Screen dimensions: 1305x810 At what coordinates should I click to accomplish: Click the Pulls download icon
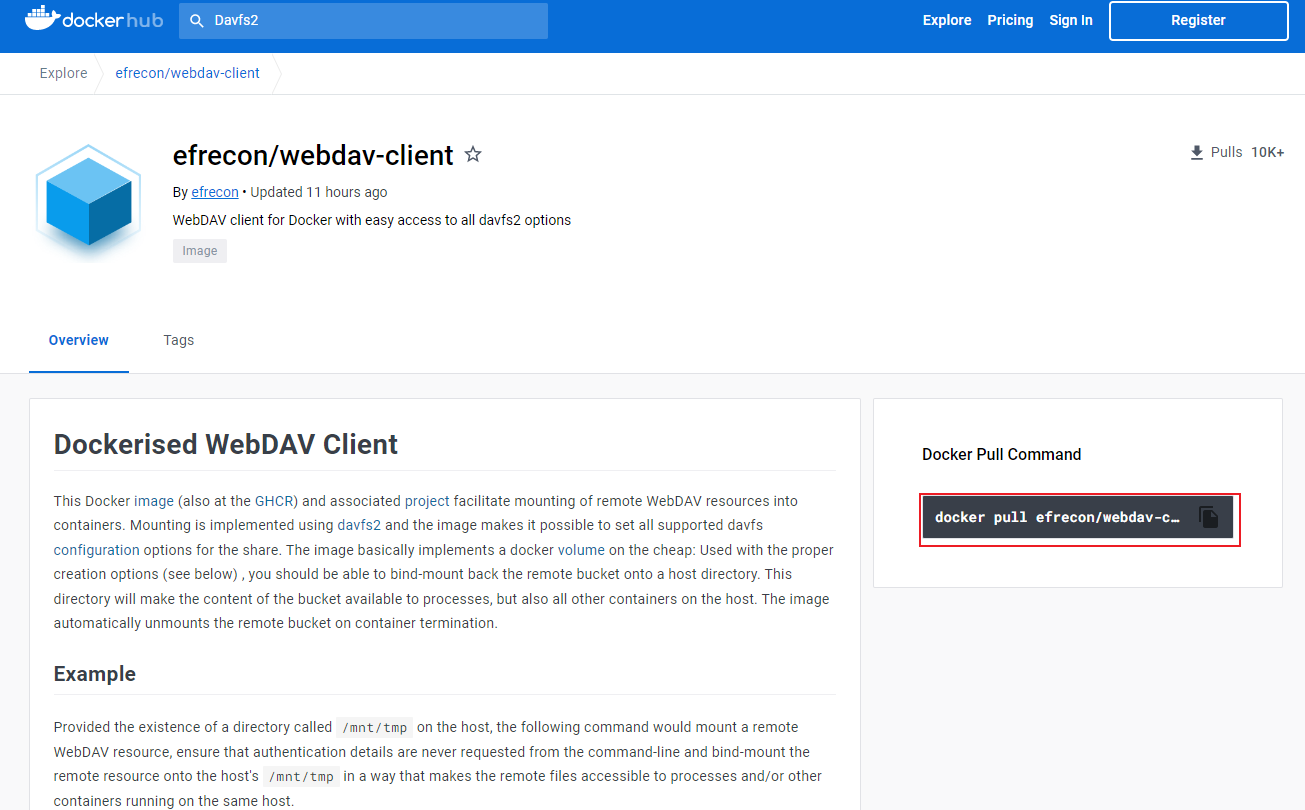1196,151
